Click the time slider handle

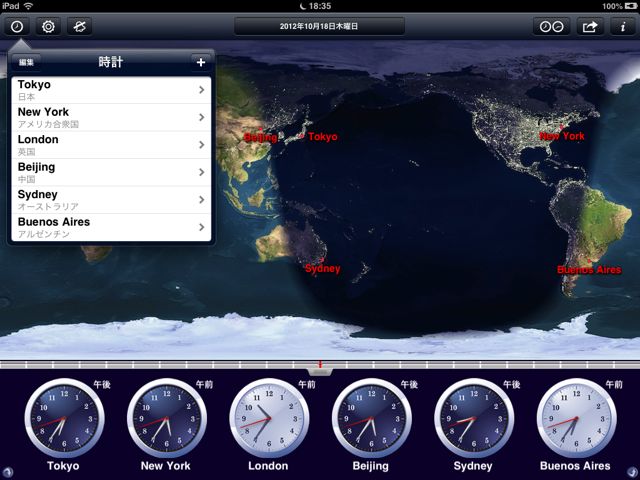pos(320,371)
